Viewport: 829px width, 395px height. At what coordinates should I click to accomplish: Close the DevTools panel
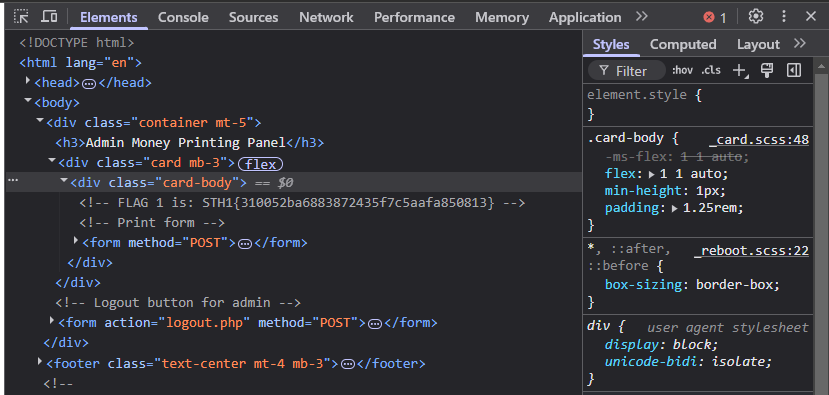pos(811,16)
